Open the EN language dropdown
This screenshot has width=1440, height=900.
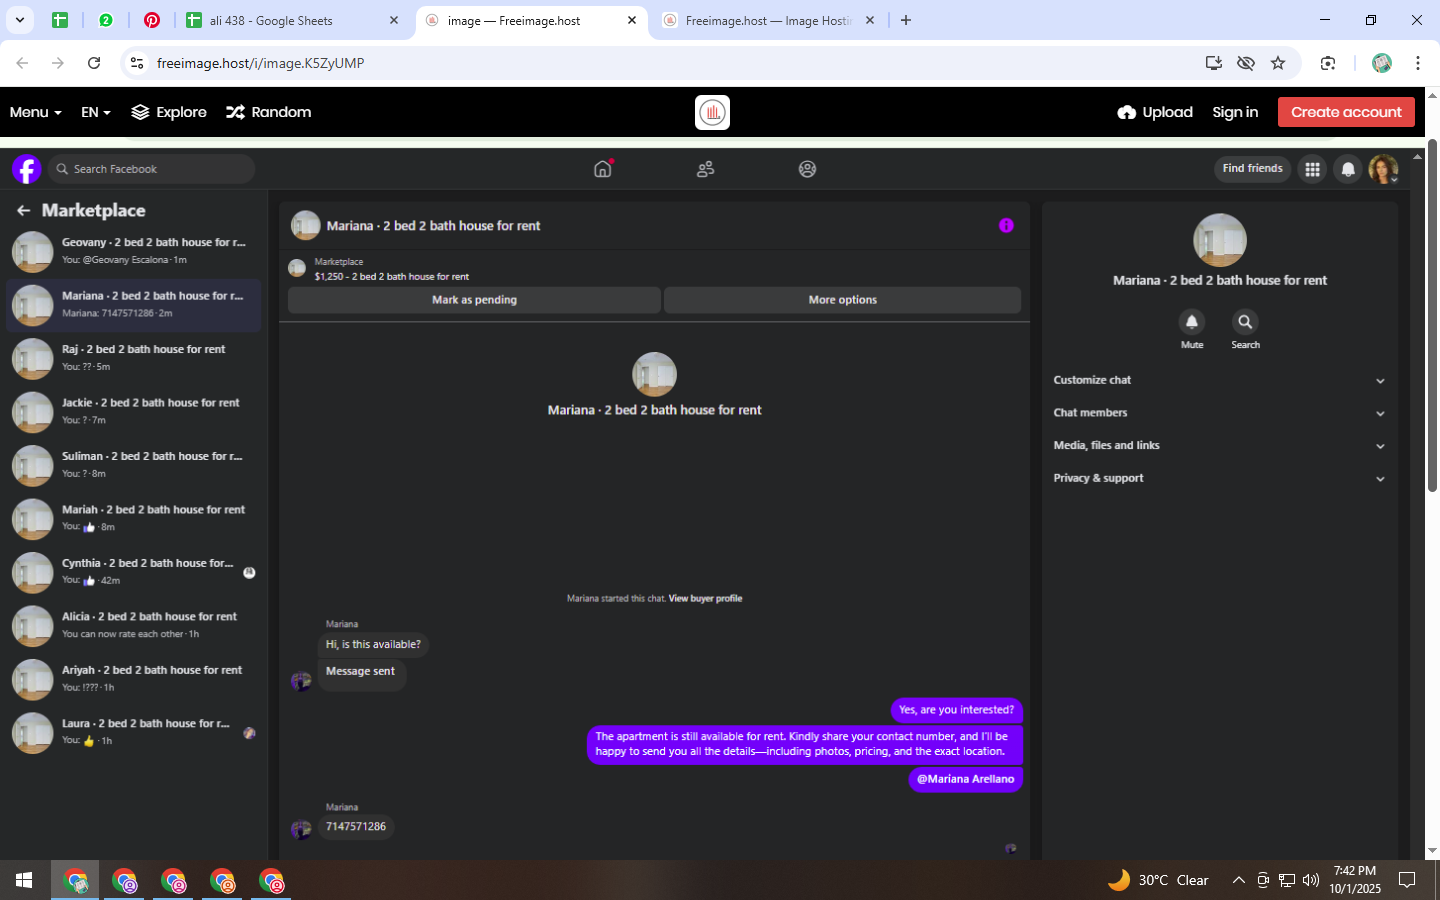point(96,112)
